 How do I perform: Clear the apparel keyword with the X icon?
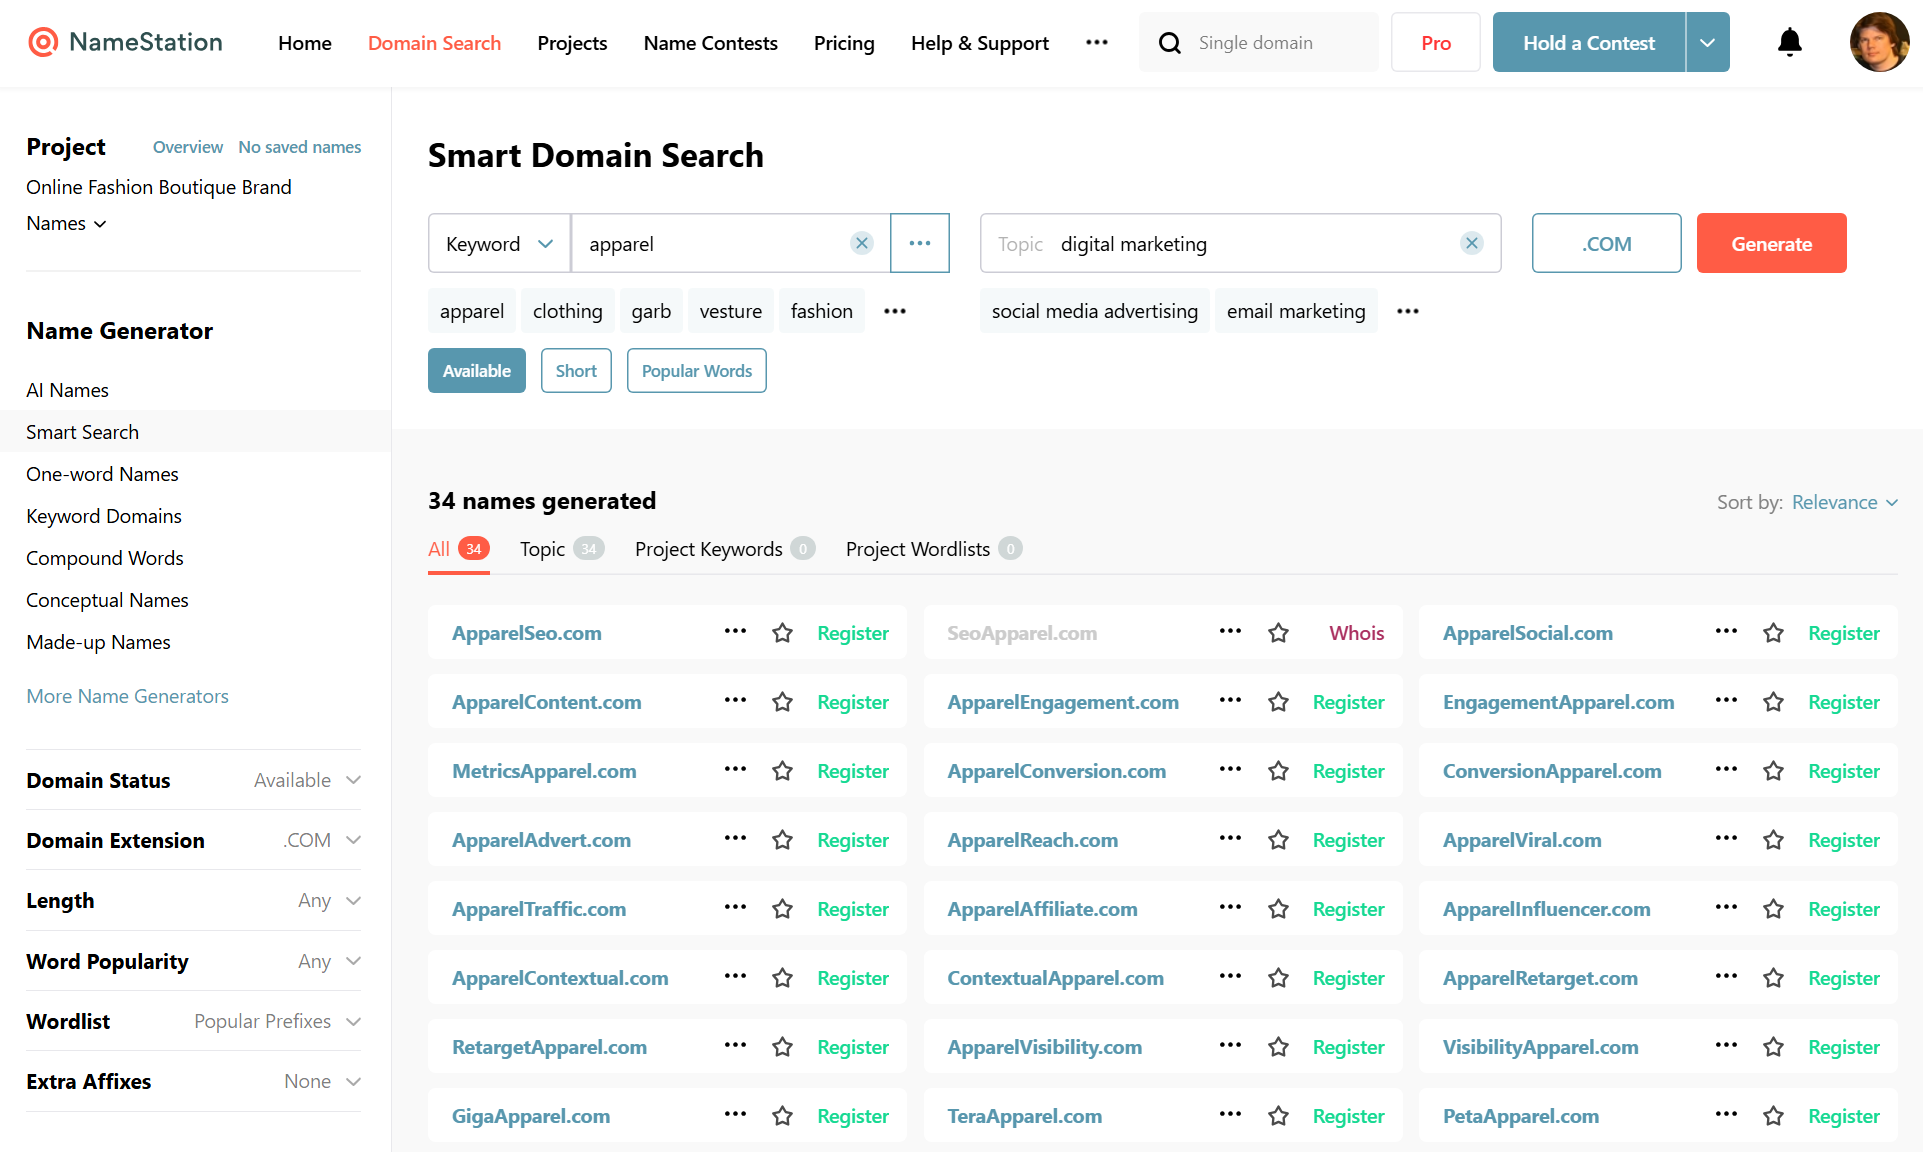coord(861,243)
